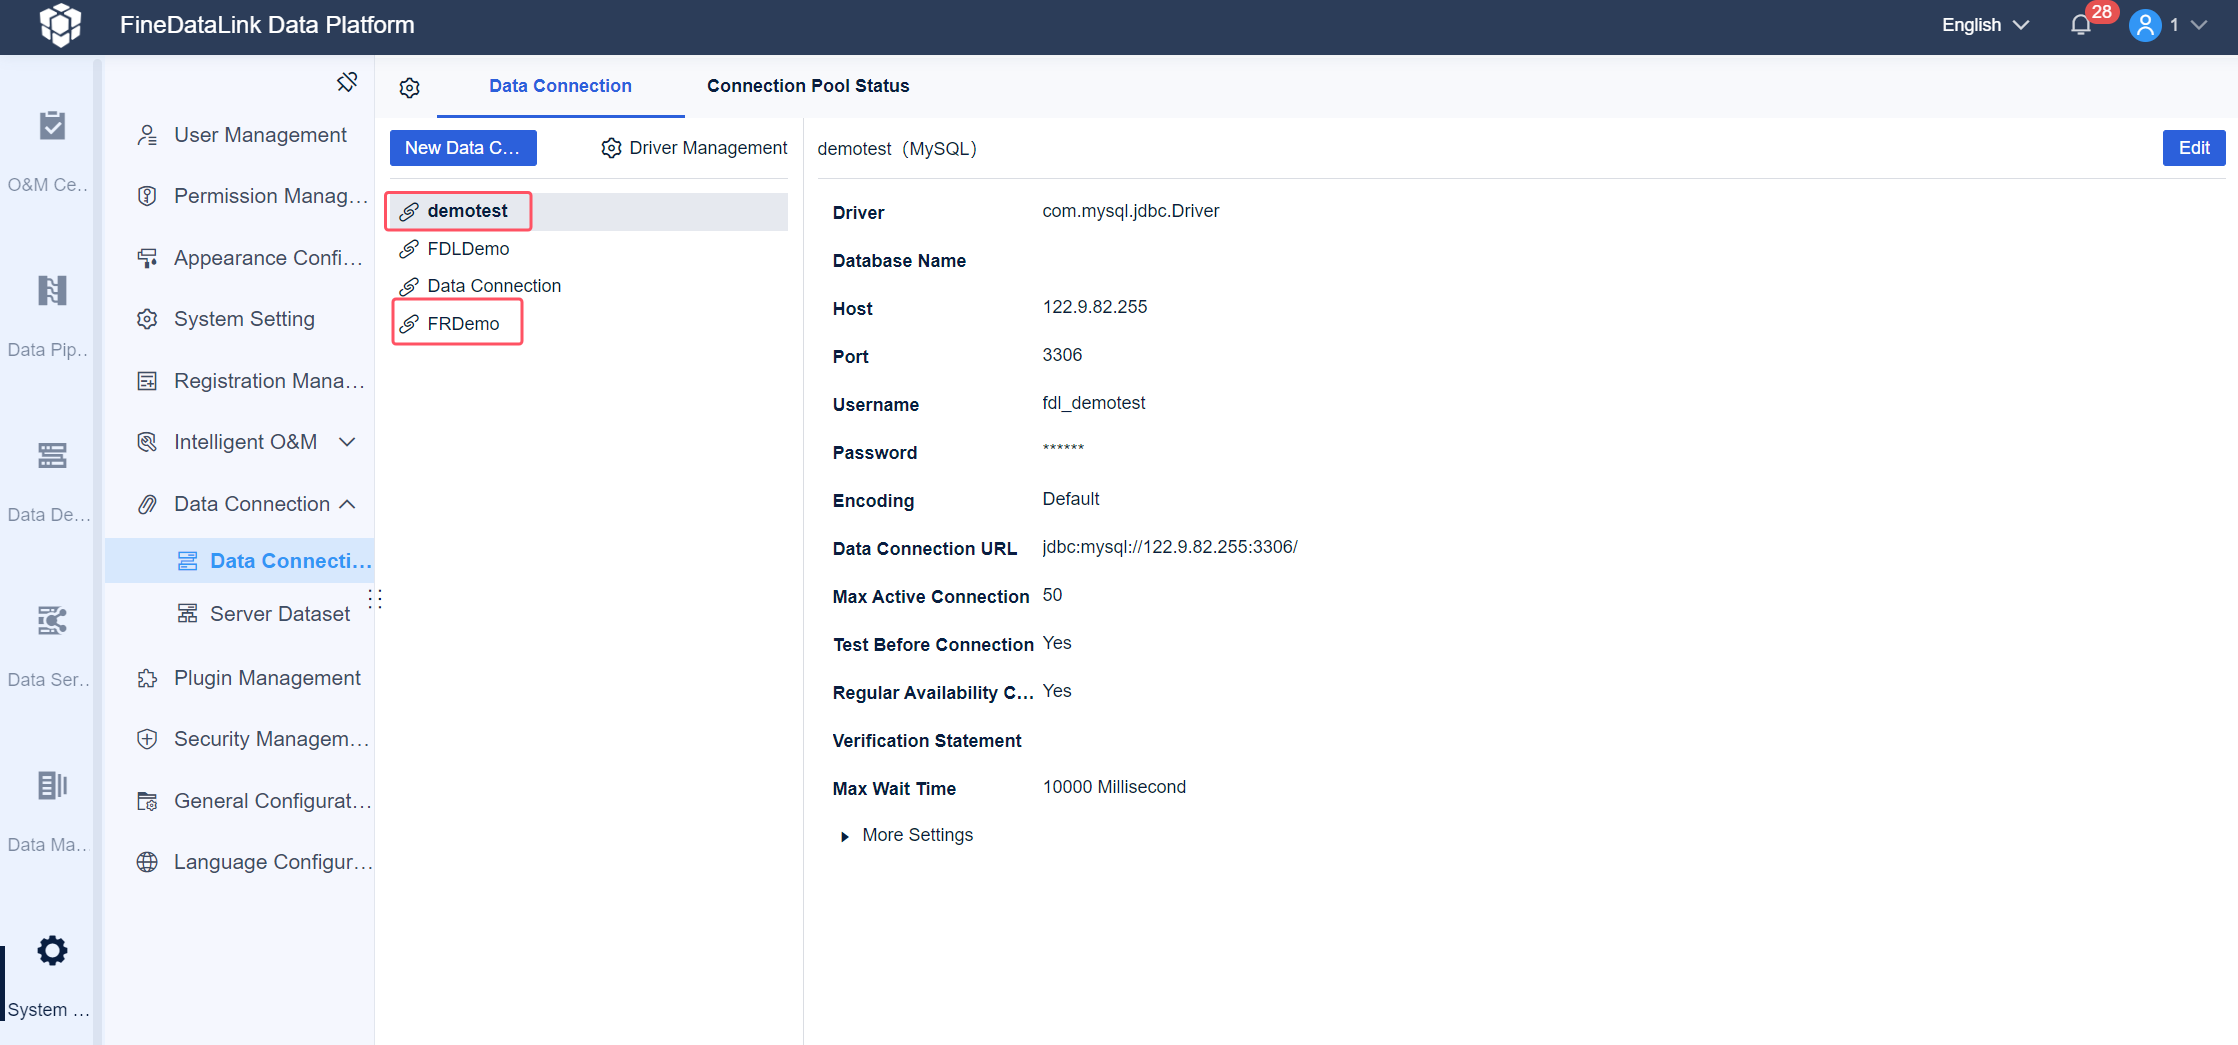Open the notifications bell
Screen dimensions: 2238x1045
tap(2079, 24)
